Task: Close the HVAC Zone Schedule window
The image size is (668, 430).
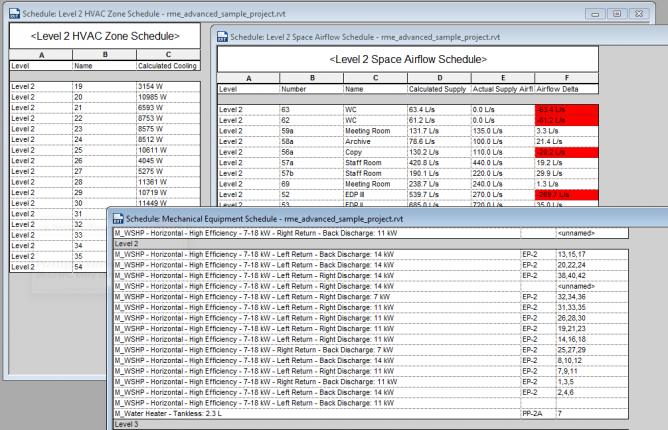Action: point(639,14)
